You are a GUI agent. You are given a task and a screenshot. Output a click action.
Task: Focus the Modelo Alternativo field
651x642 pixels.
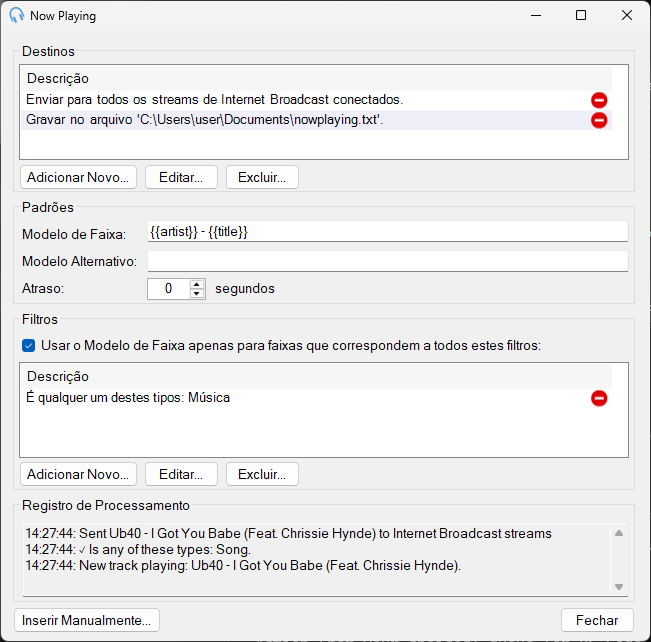click(387, 261)
